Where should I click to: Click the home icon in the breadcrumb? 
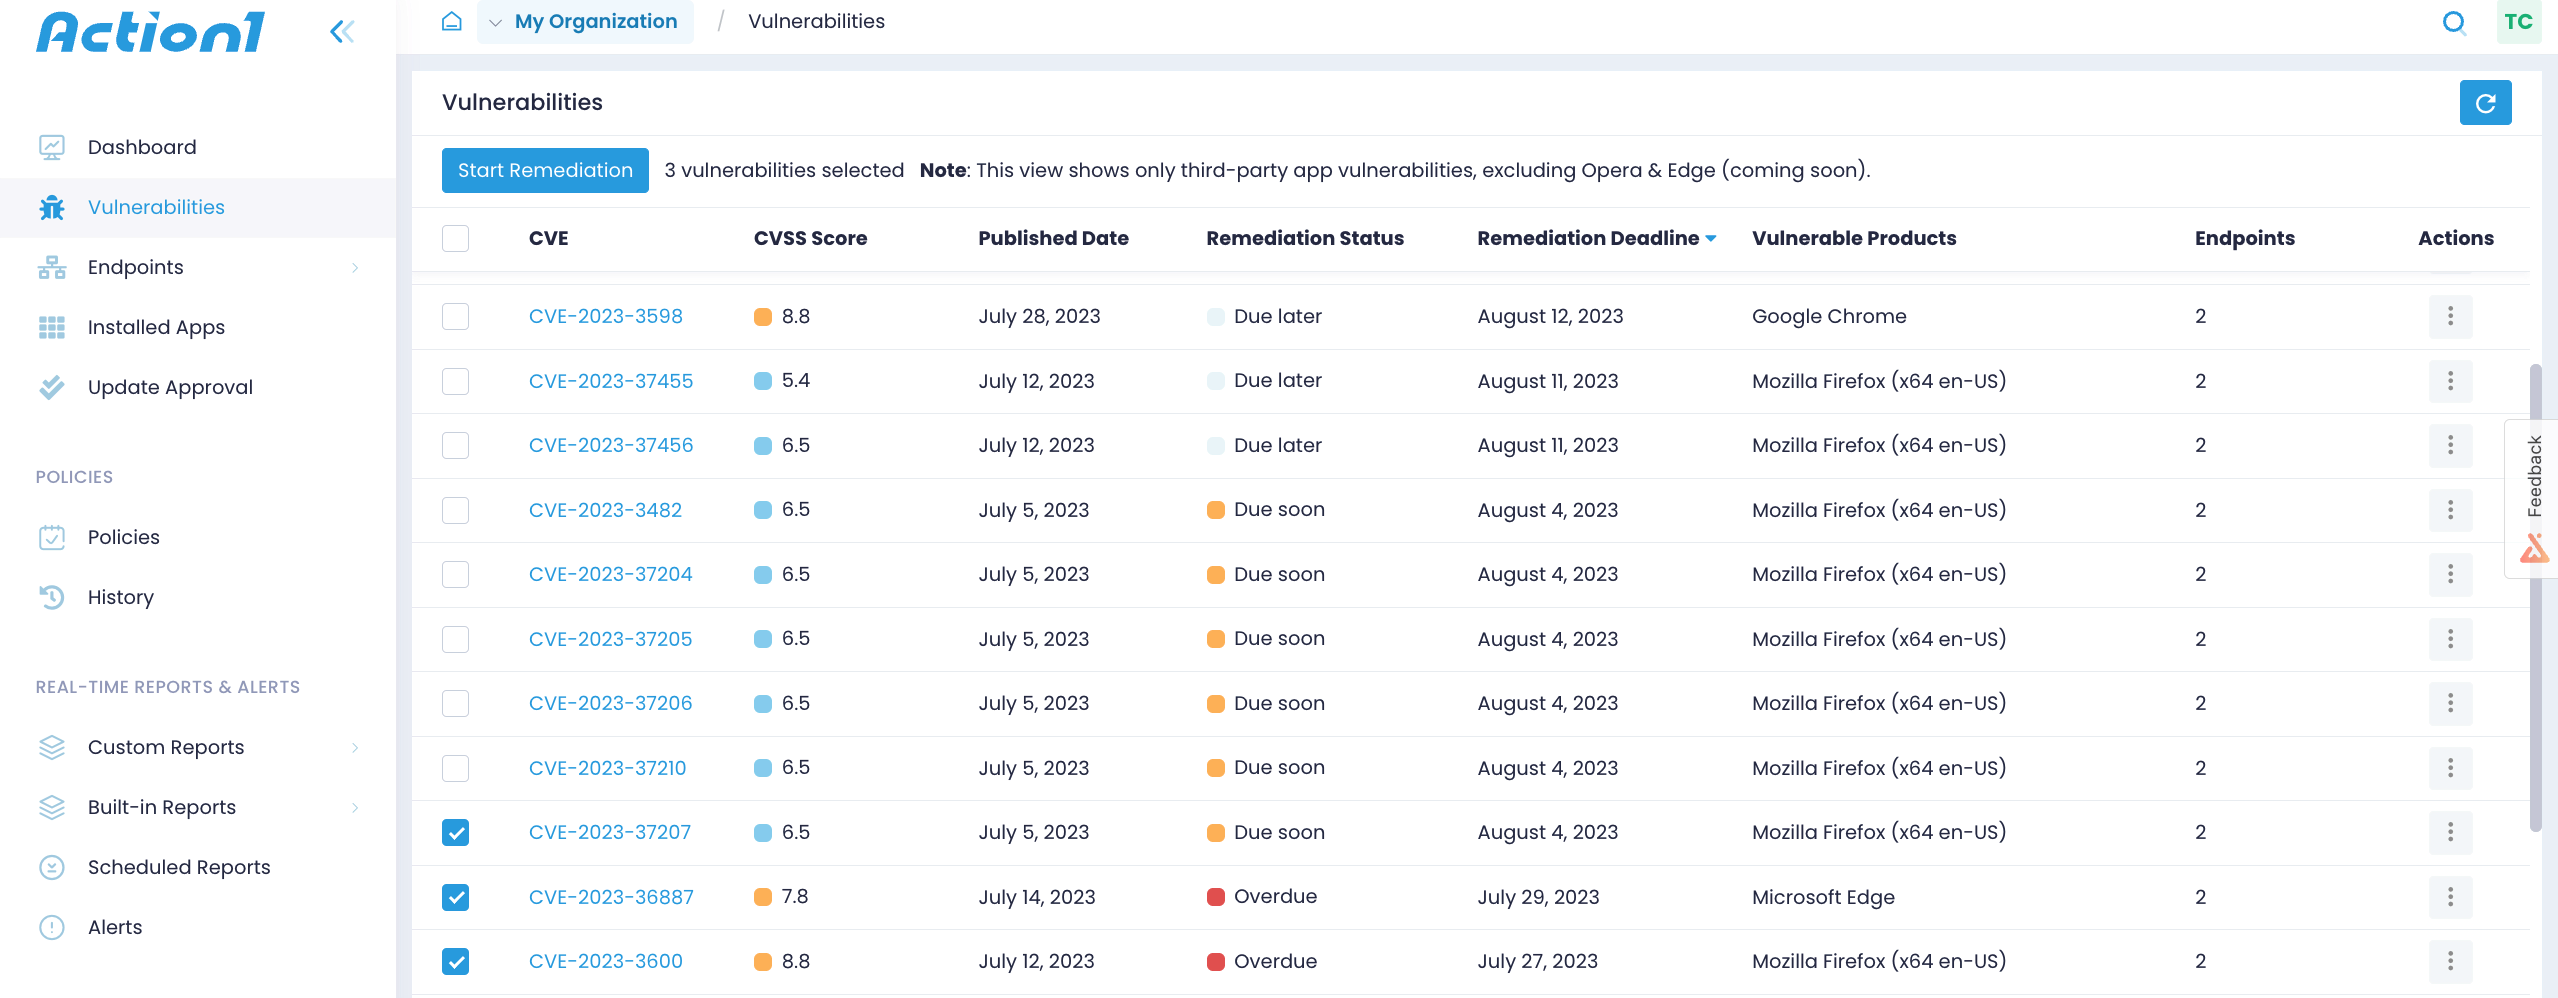coord(451,20)
